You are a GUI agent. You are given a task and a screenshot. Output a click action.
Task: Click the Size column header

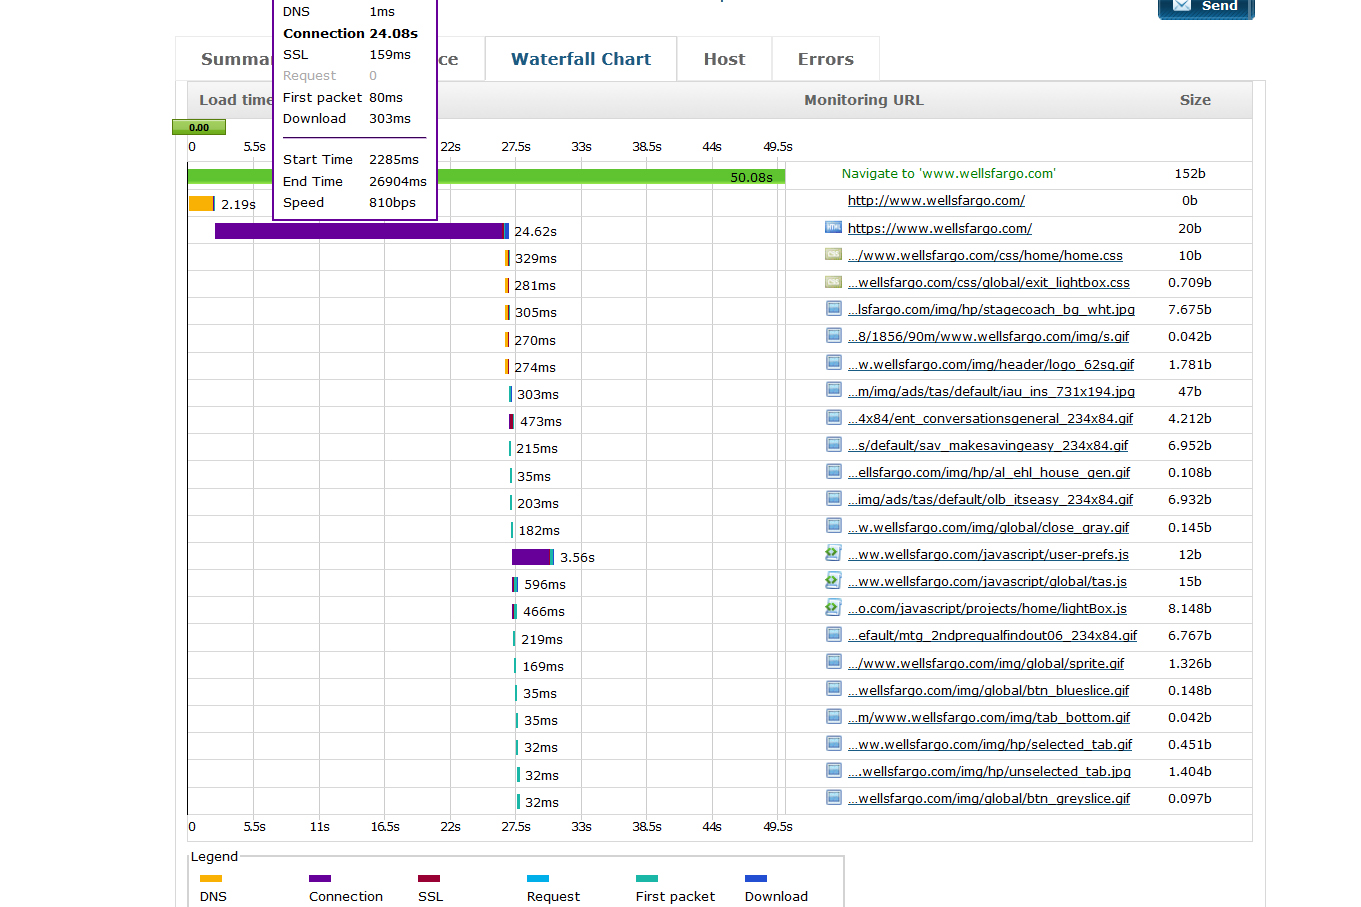[x=1195, y=100]
